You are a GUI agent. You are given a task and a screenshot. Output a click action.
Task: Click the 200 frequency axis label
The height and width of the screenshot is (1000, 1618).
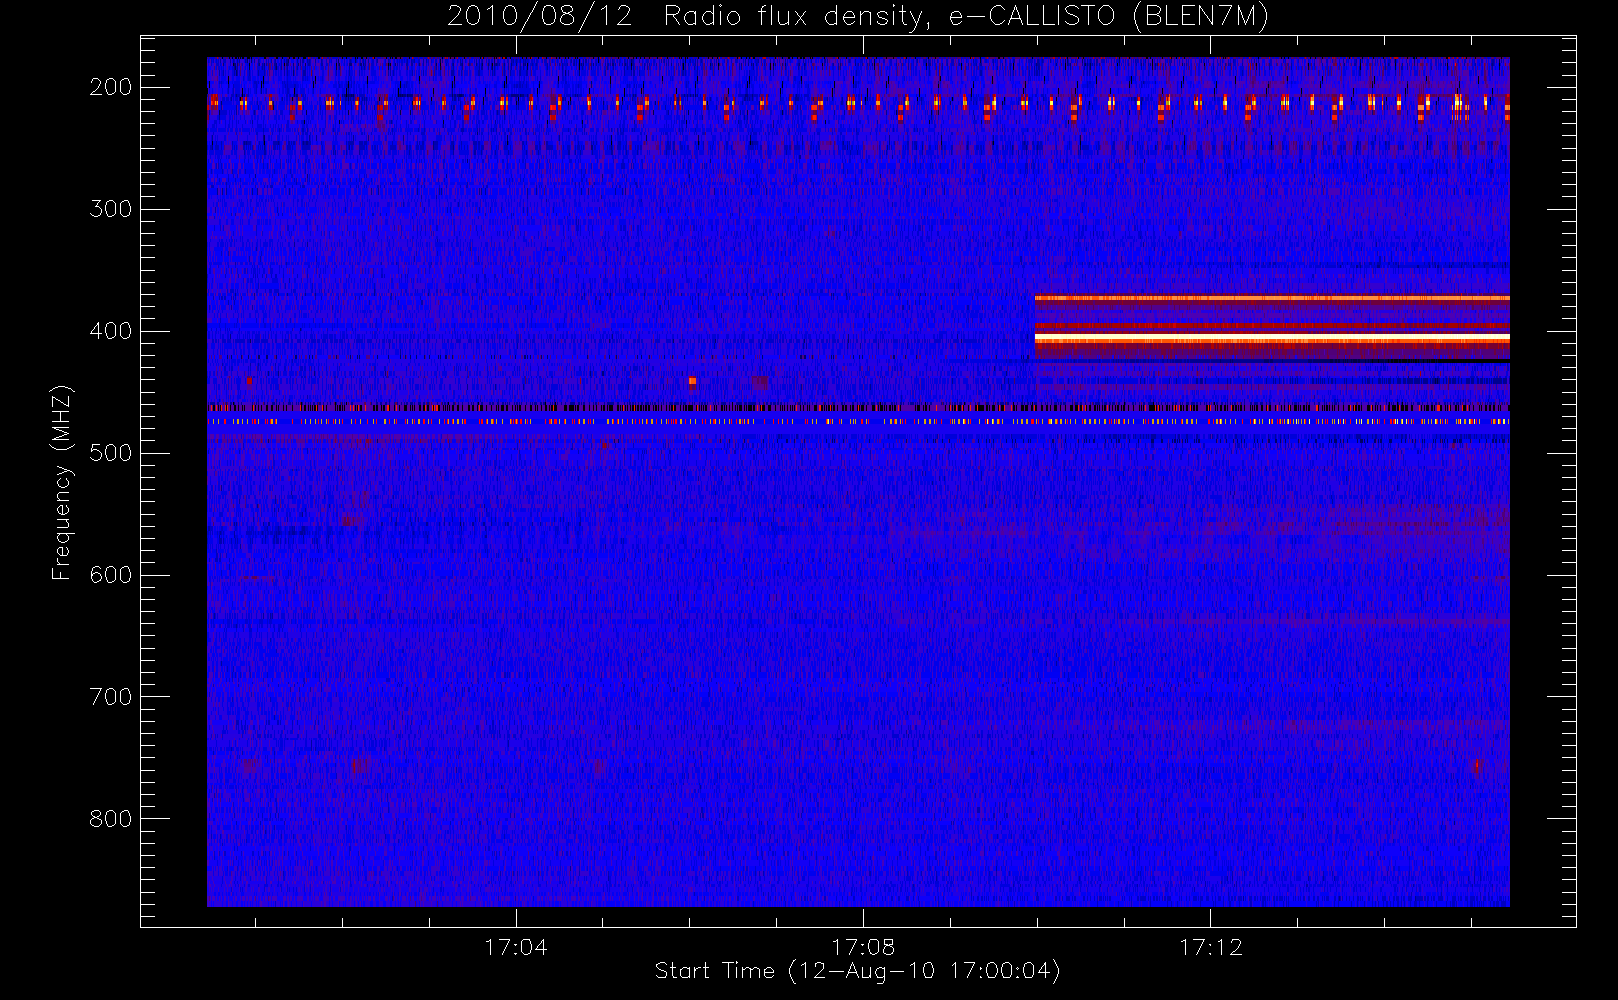pos(111,87)
